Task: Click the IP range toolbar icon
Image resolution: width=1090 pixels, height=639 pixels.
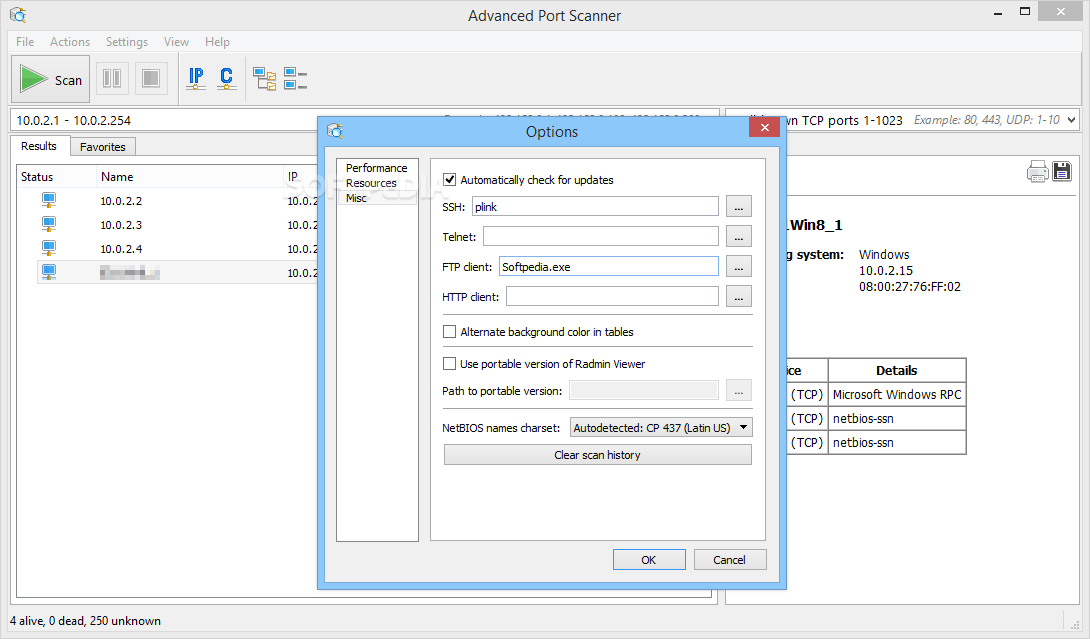Action: [x=196, y=78]
